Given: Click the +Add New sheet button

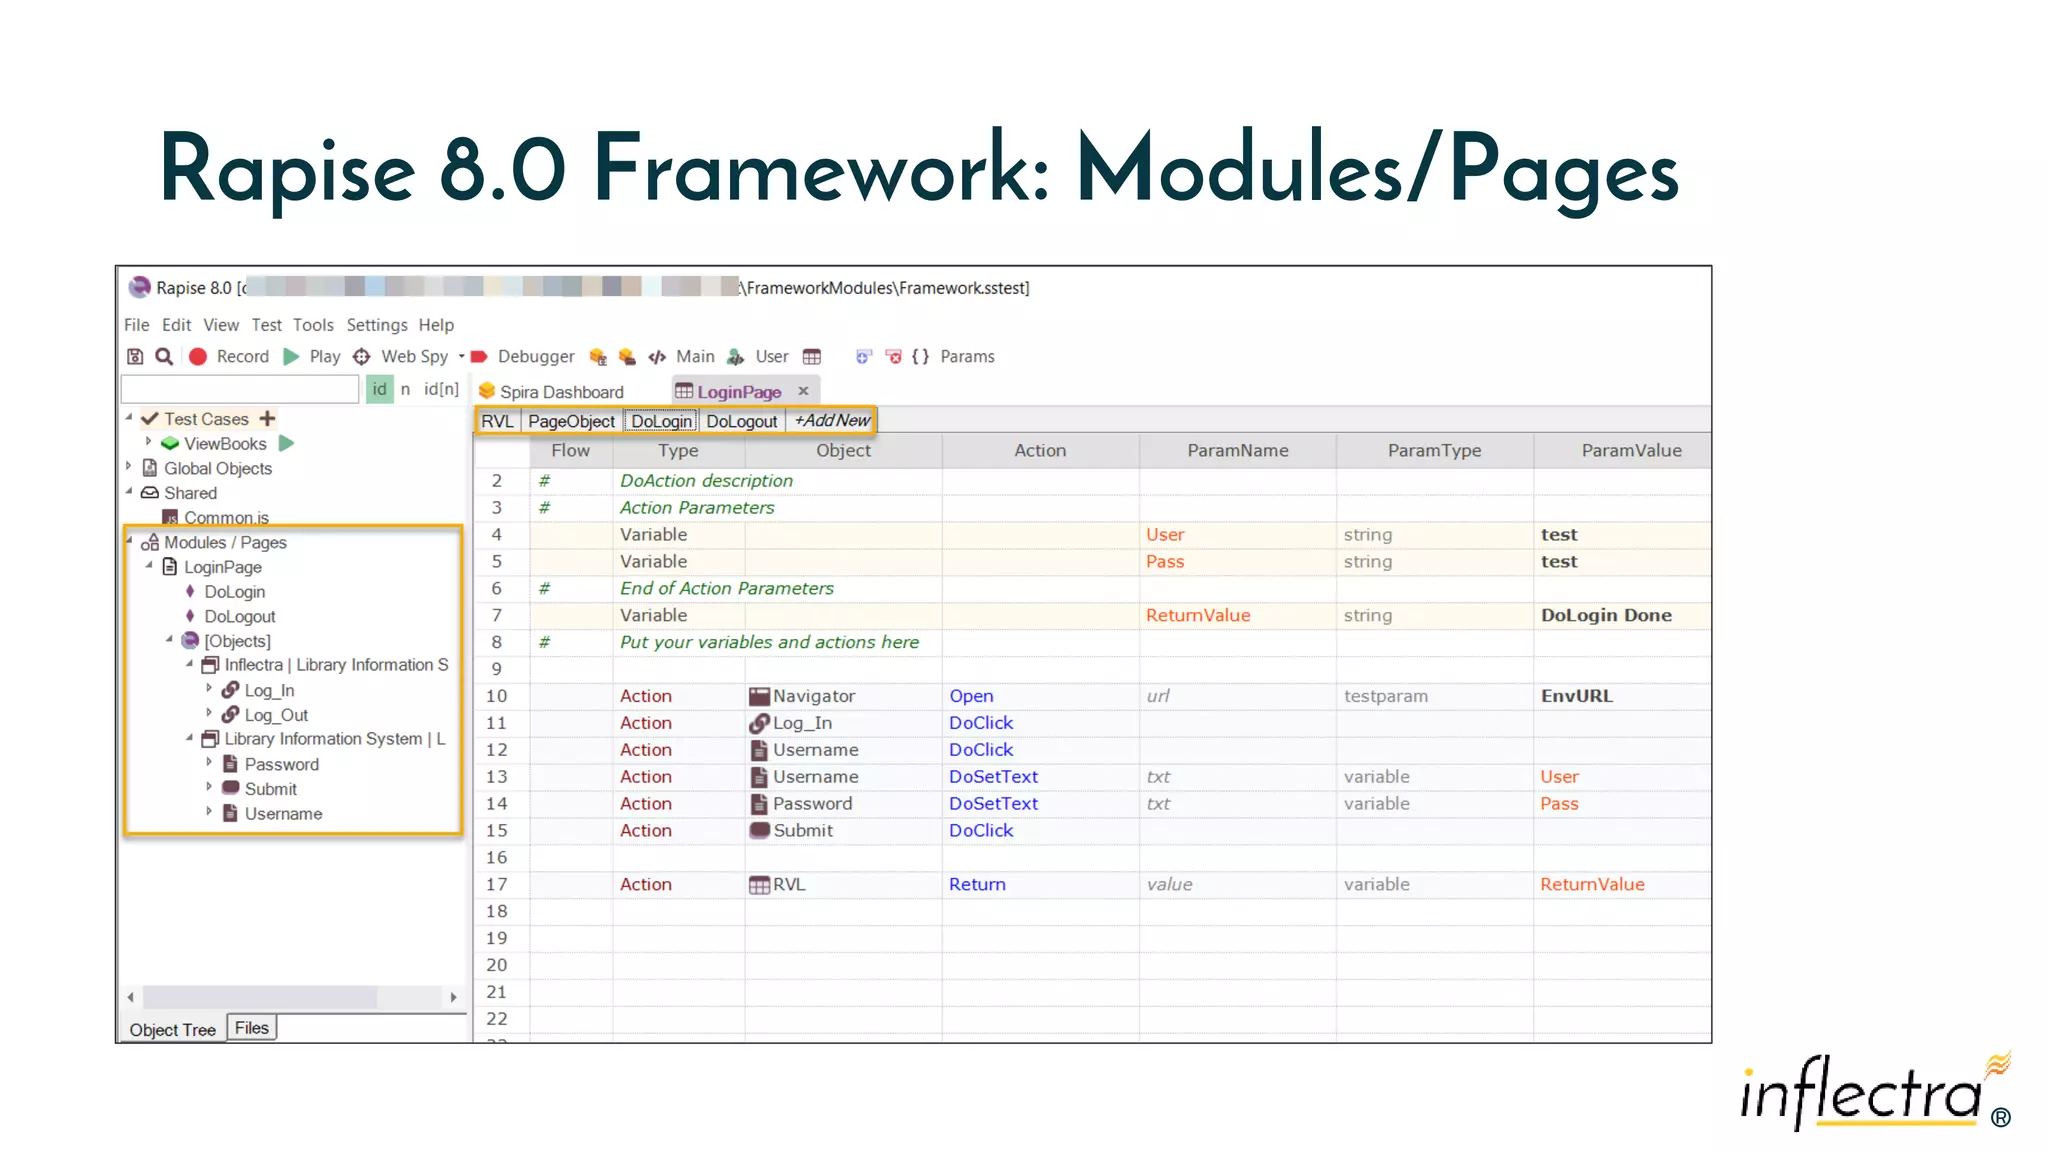Looking at the screenshot, I should [831, 421].
